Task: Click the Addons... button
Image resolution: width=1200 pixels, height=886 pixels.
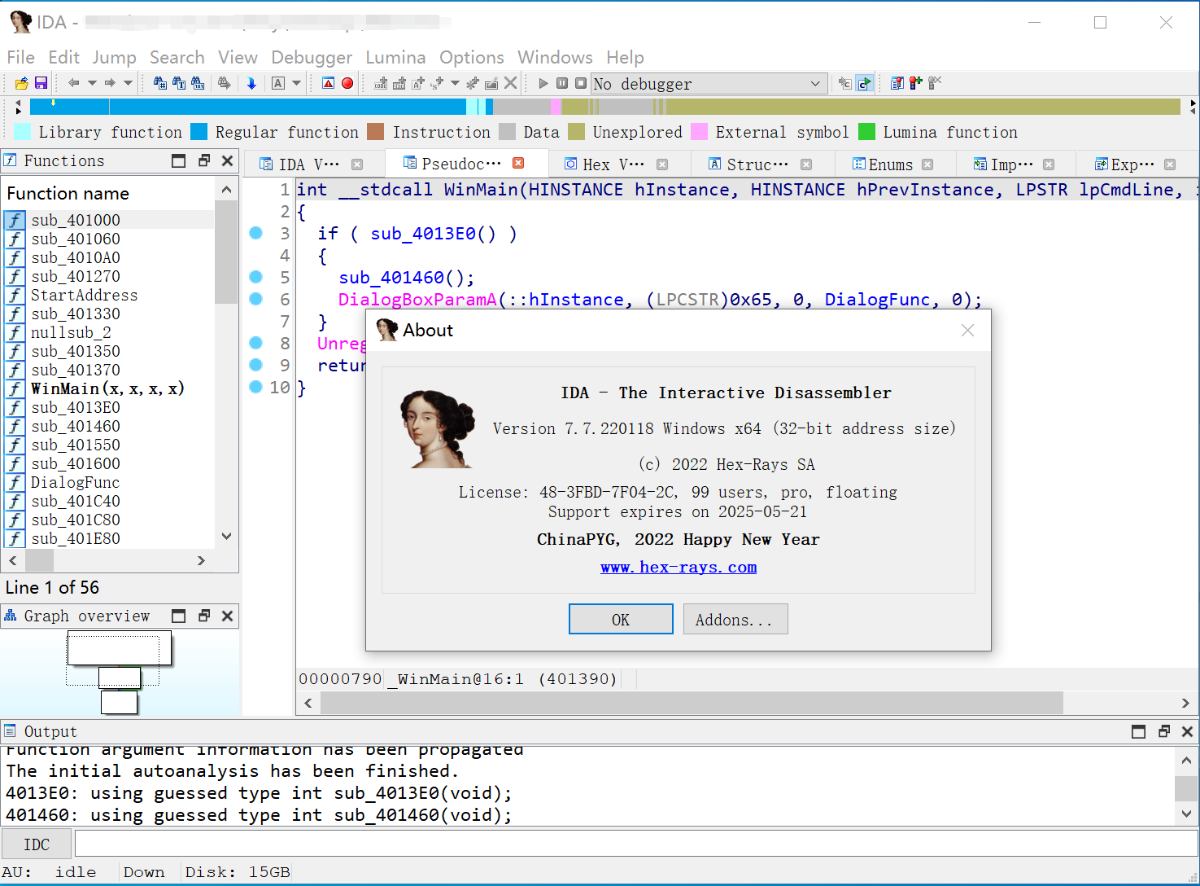Action: 735,619
